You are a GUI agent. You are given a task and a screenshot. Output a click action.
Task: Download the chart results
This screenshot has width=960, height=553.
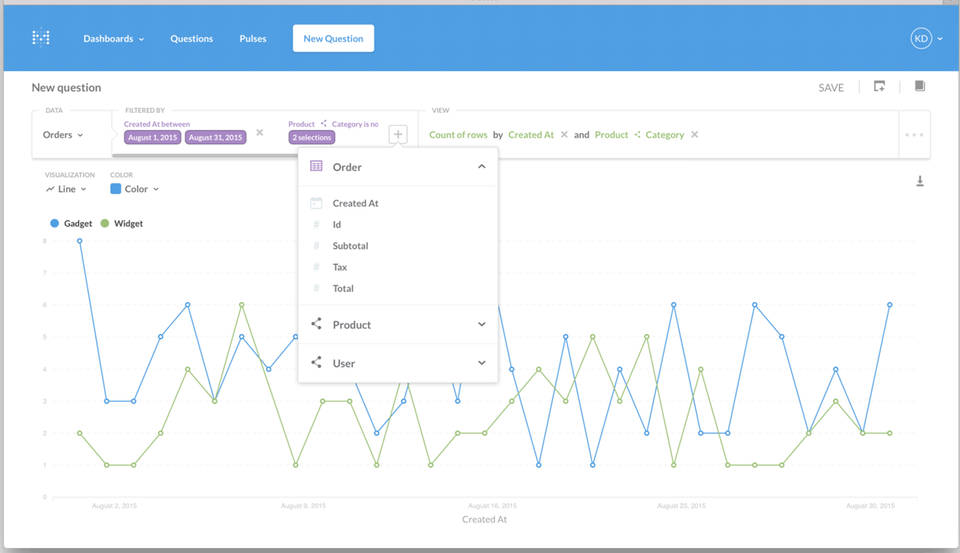[920, 181]
